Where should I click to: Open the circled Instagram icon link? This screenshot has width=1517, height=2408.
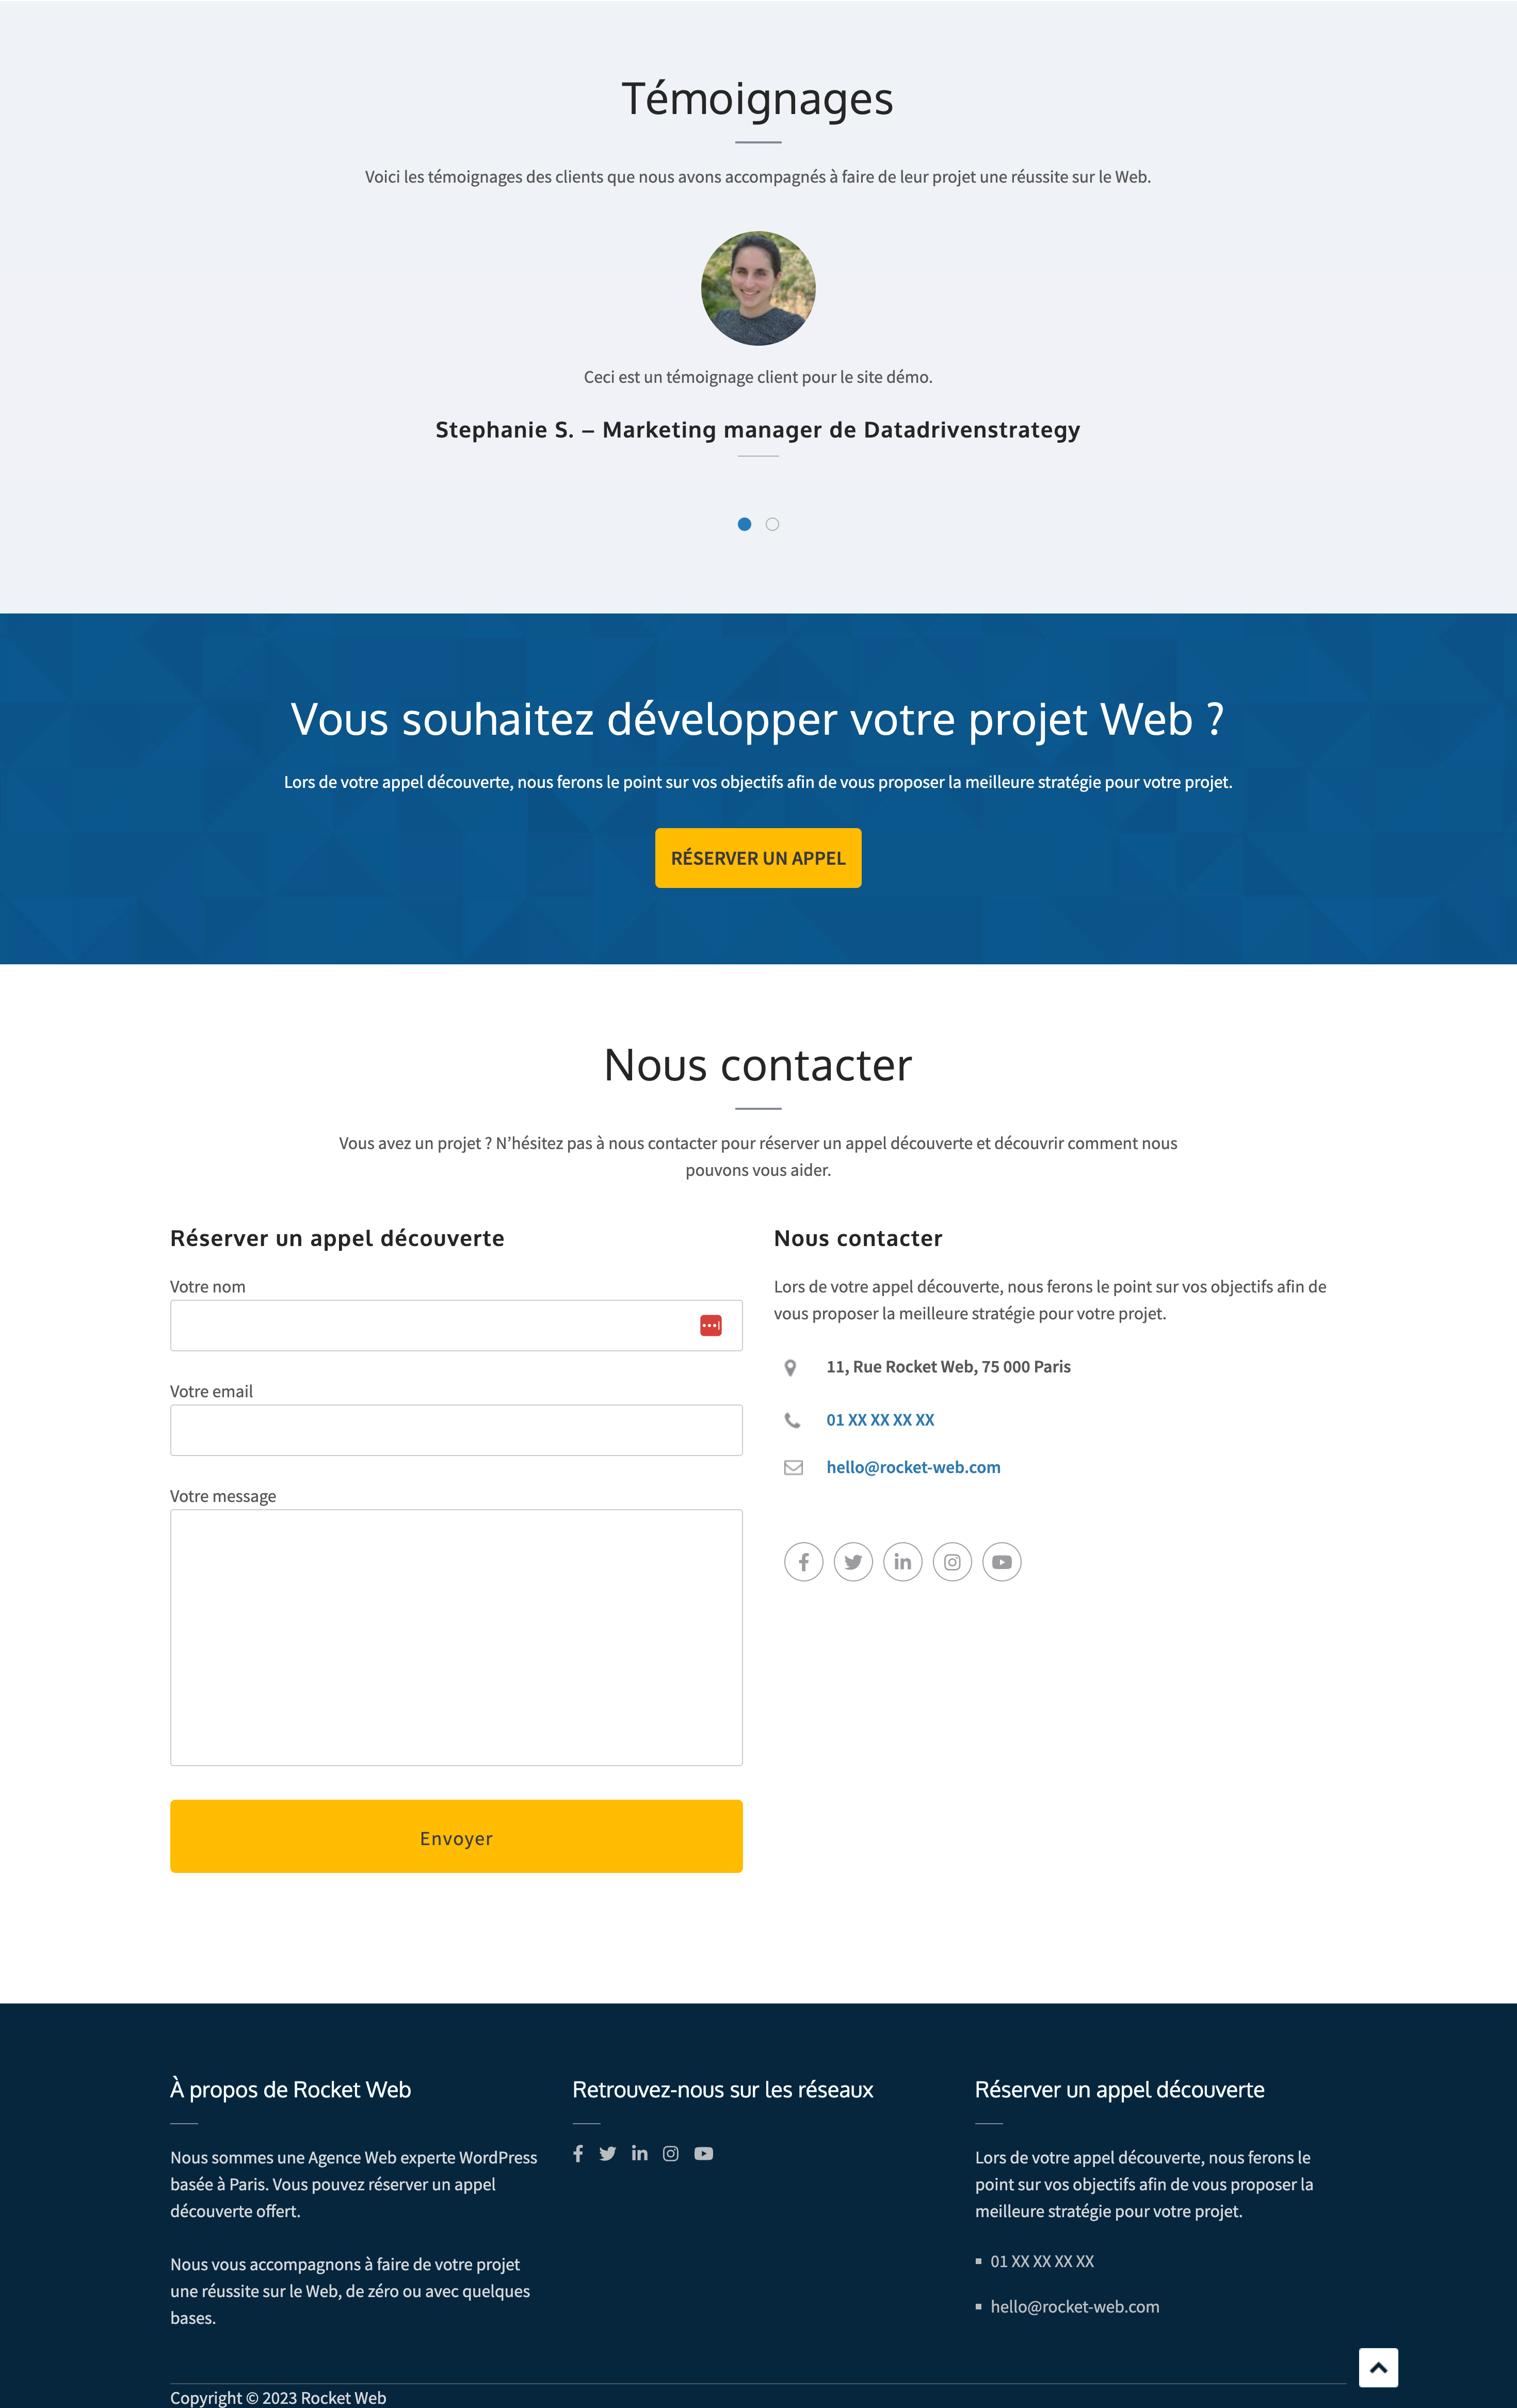tap(952, 1562)
